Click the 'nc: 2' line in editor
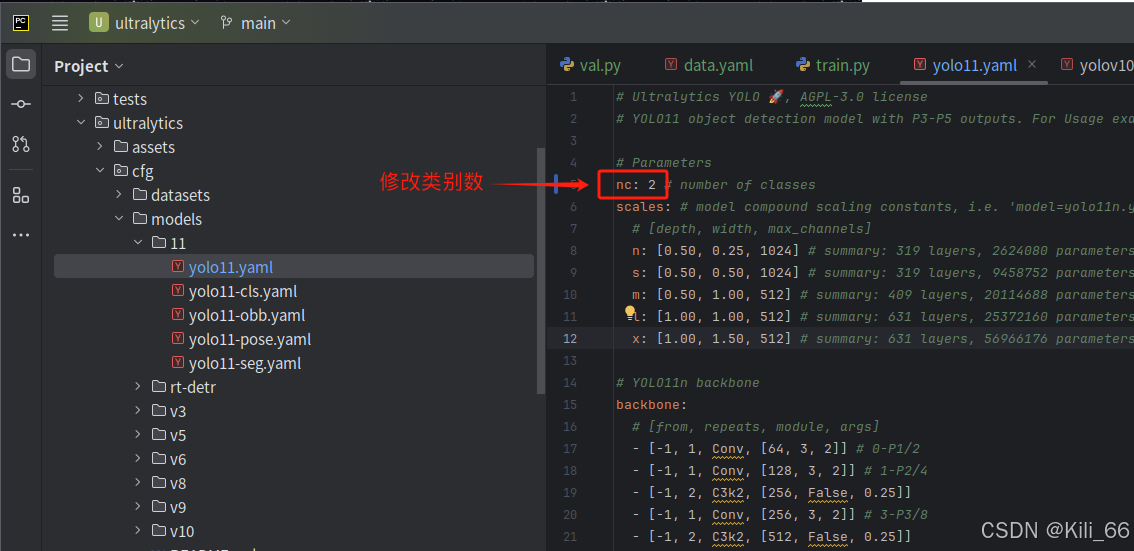The height and width of the screenshot is (551, 1134). [x=716, y=185]
